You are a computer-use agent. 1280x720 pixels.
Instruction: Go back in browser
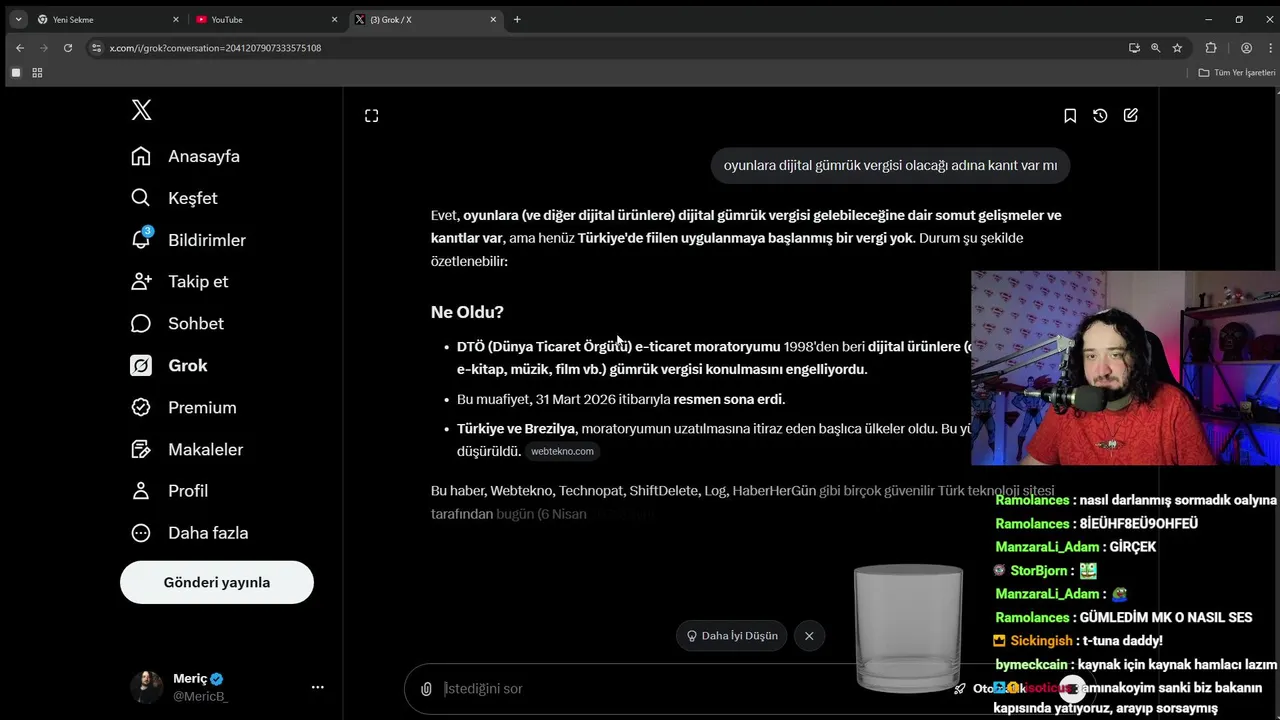coord(19,47)
